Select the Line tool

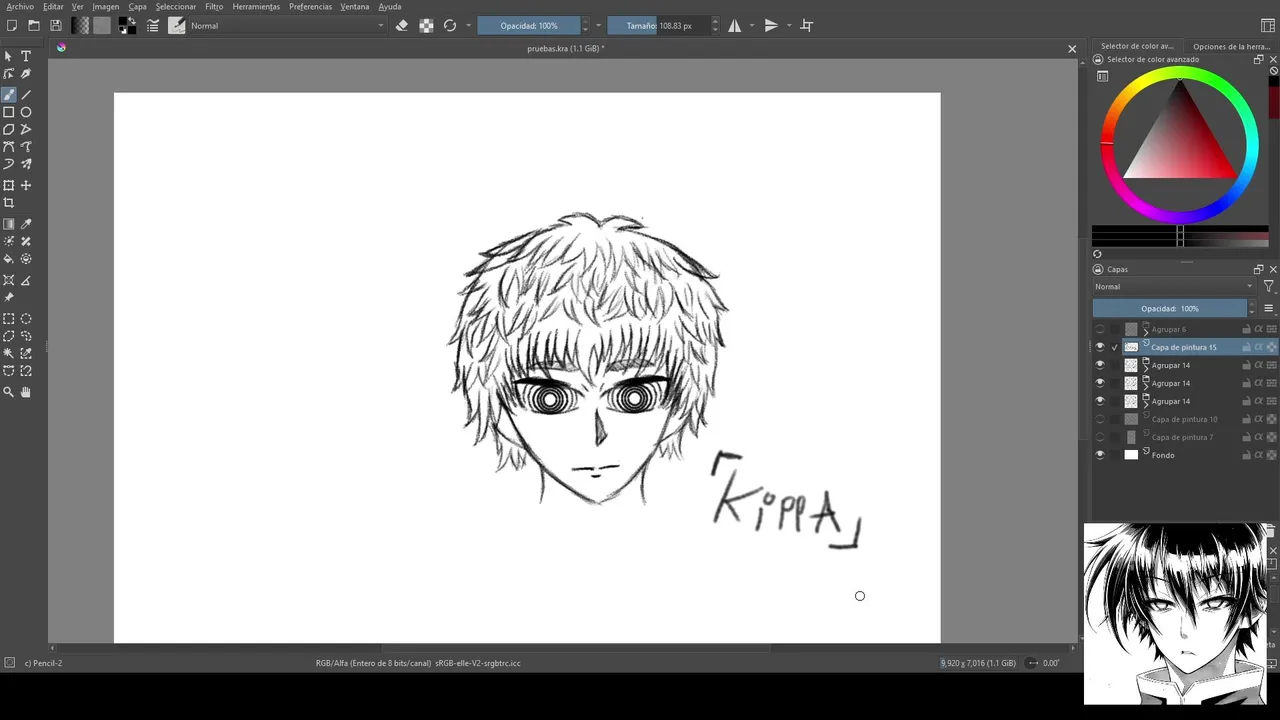(26, 95)
